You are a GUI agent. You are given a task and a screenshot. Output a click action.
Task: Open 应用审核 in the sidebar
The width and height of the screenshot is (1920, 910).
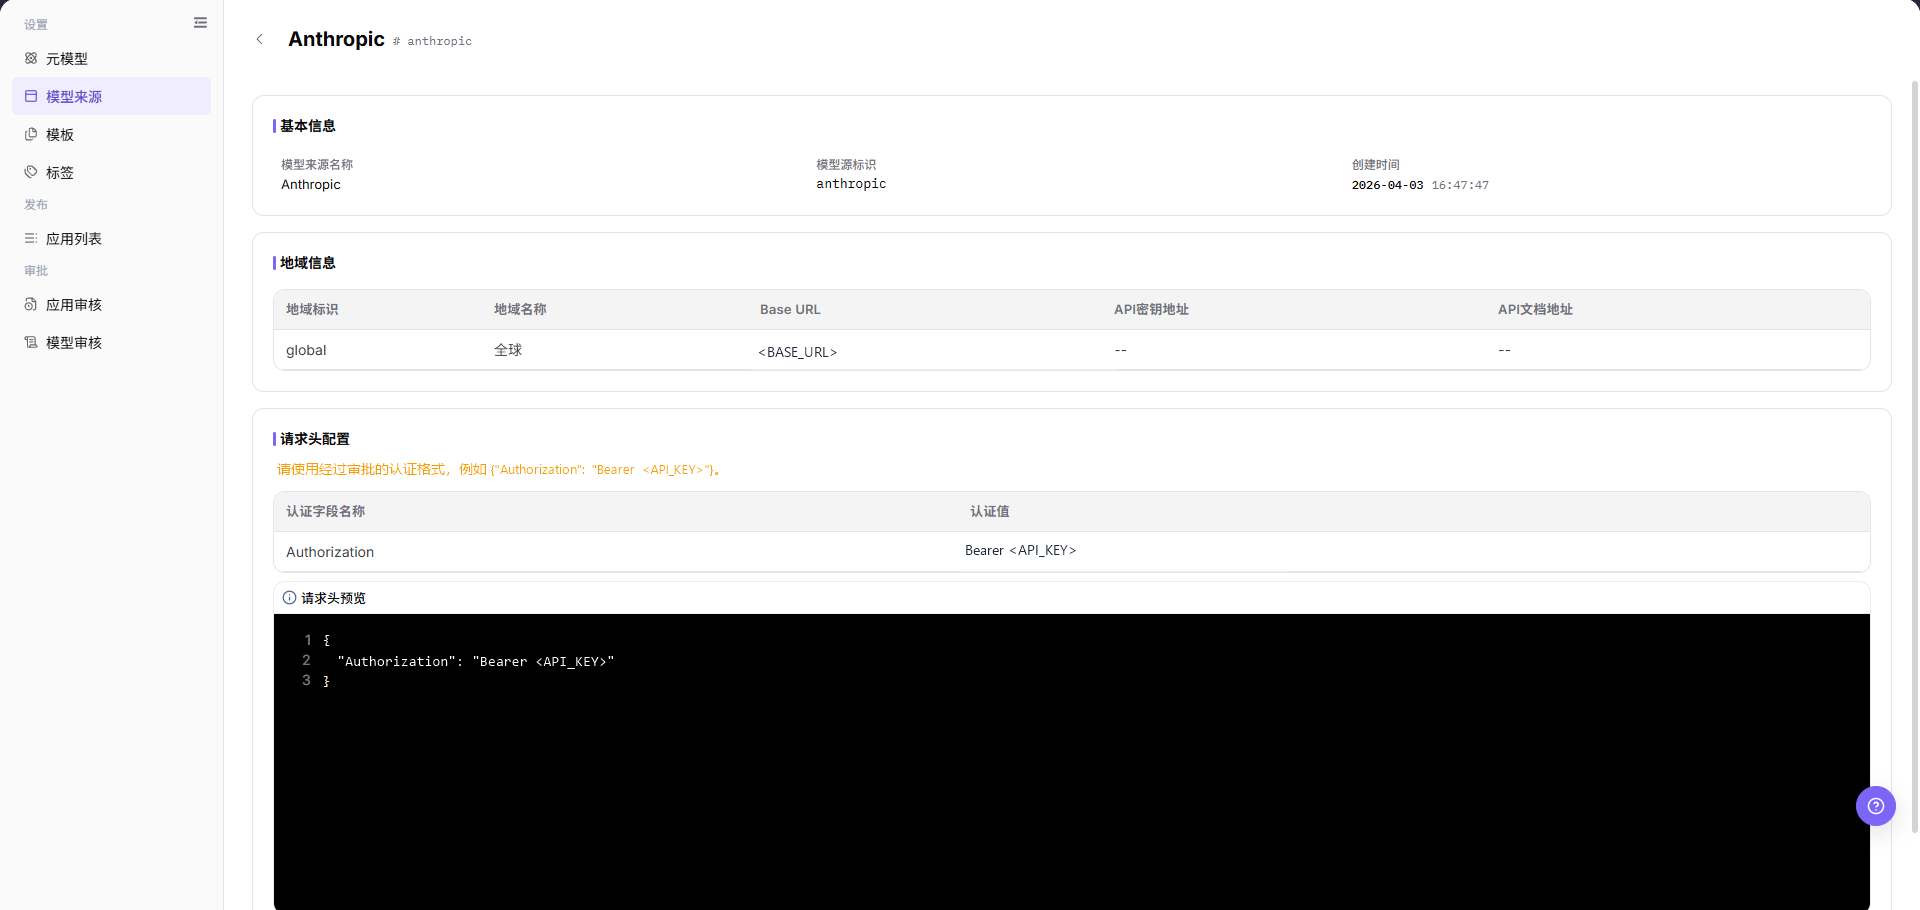point(111,304)
